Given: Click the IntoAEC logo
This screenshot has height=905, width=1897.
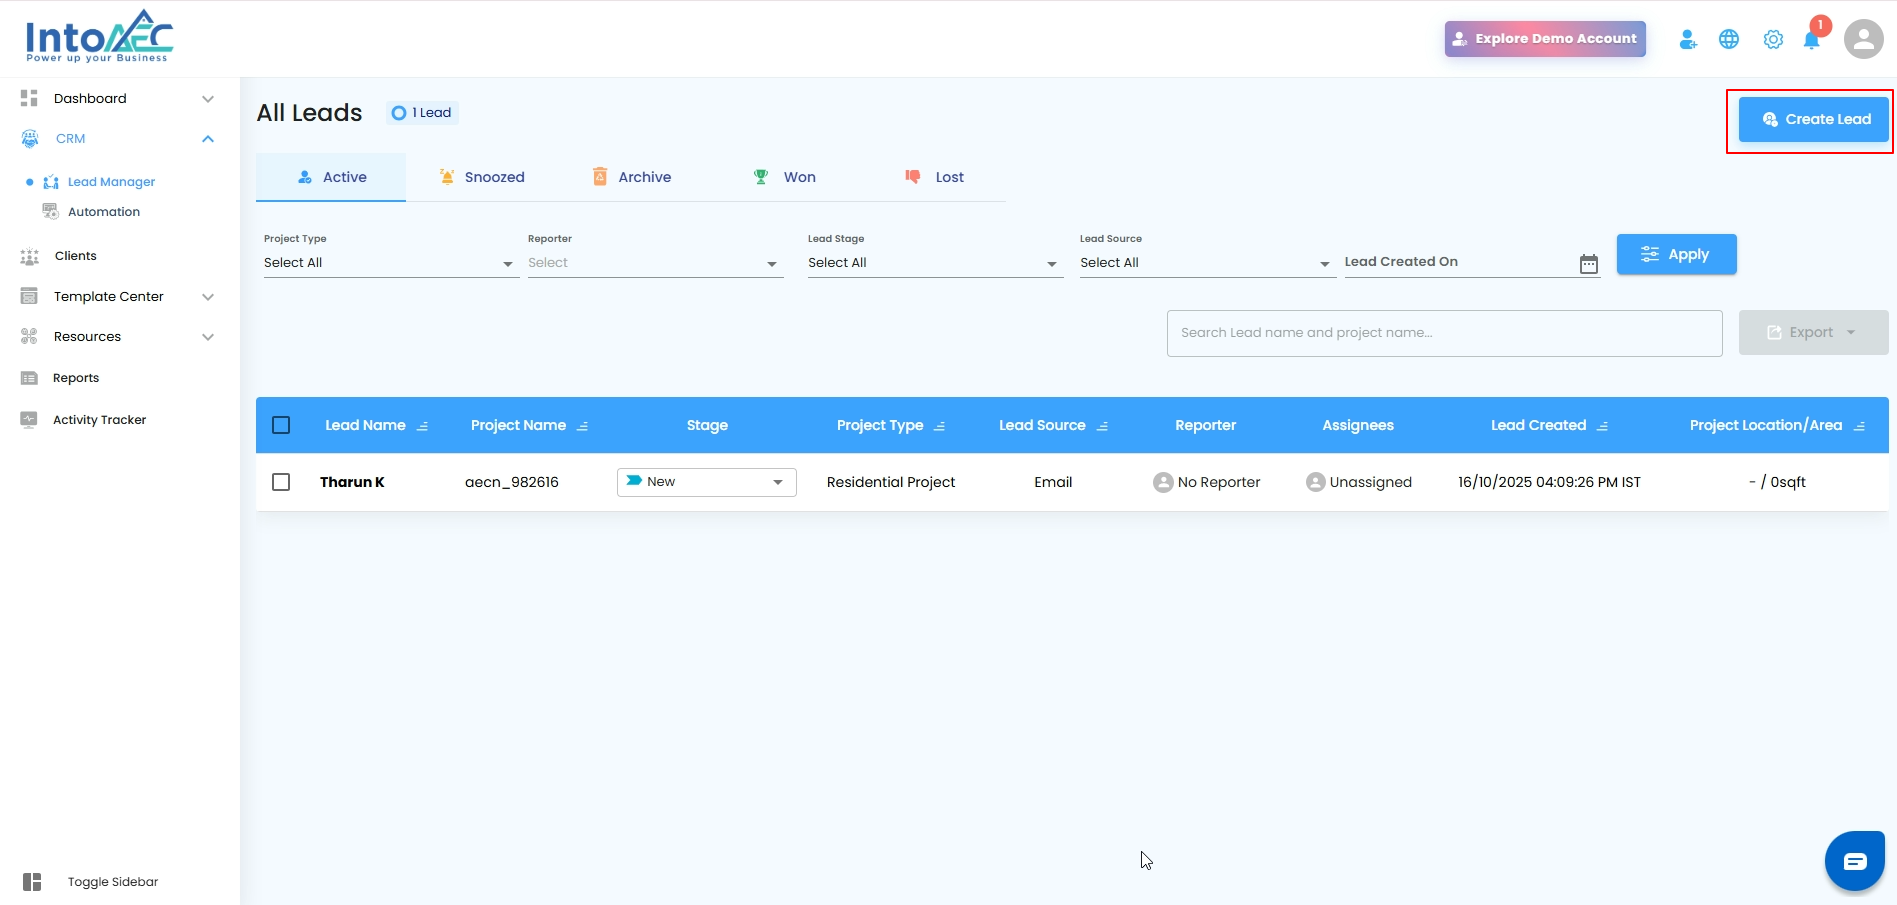Looking at the screenshot, I should pyautogui.click(x=99, y=37).
